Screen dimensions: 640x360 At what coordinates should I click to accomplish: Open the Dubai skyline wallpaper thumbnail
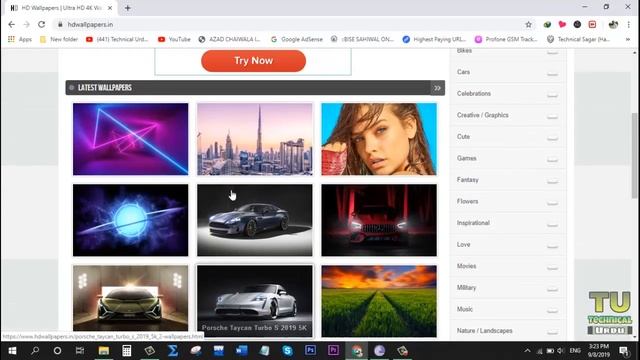click(255, 139)
